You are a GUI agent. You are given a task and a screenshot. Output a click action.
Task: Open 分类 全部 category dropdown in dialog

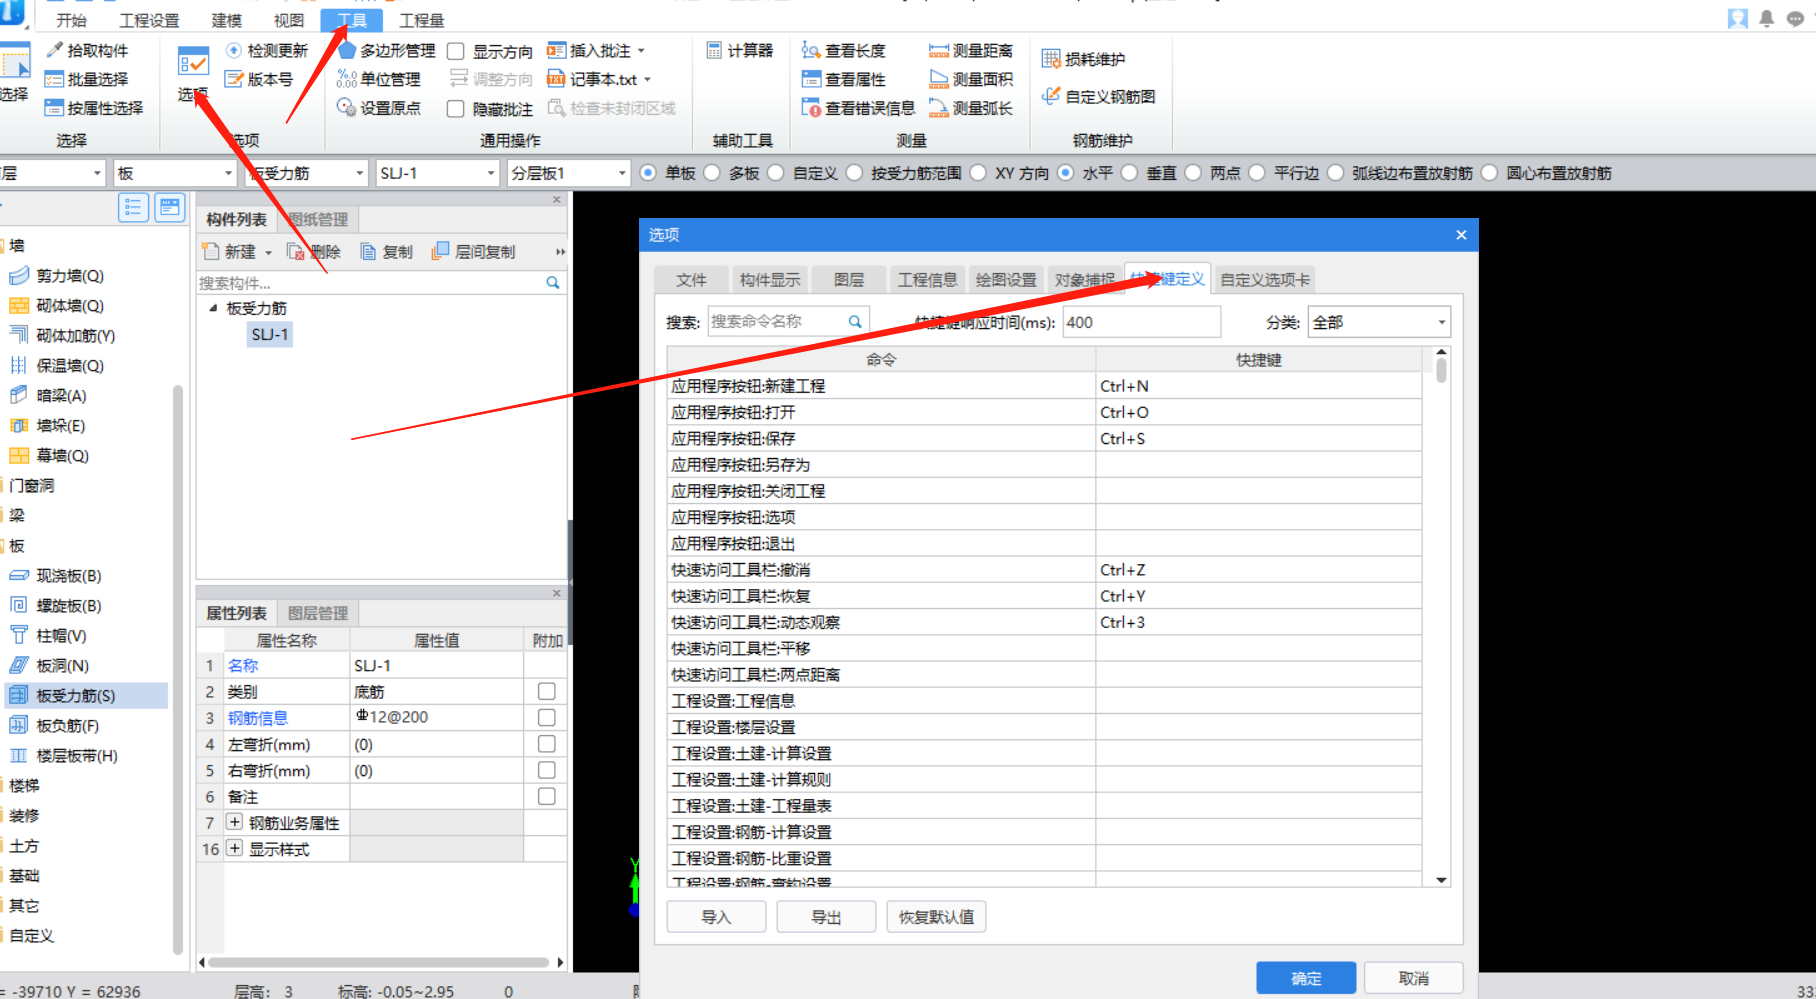1379,322
